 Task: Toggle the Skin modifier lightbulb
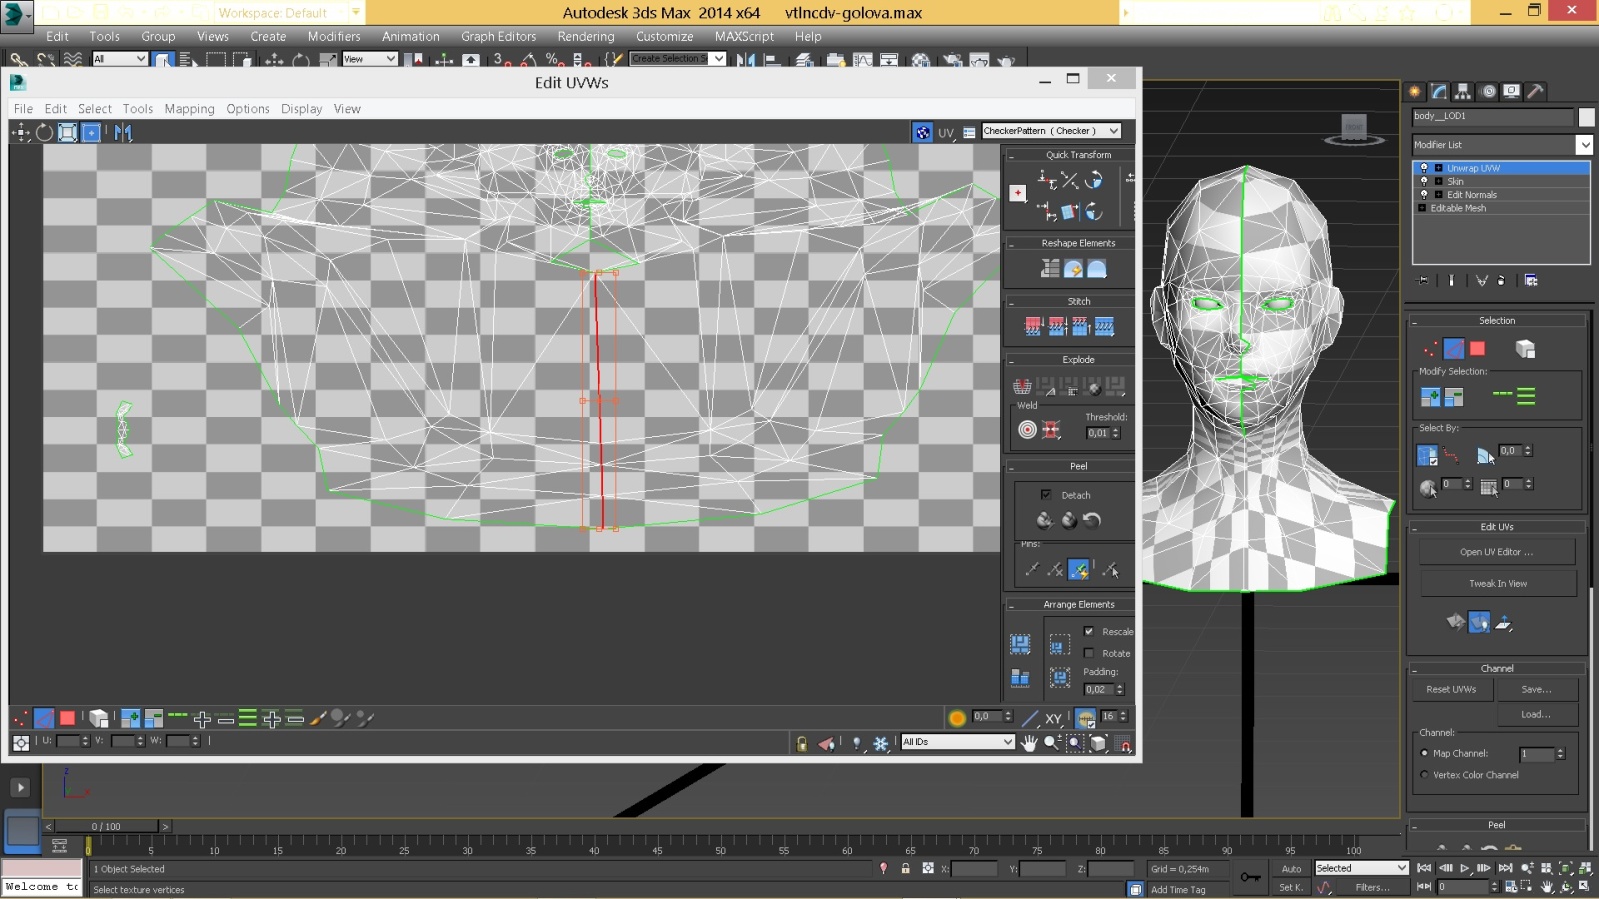(1424, 181)
